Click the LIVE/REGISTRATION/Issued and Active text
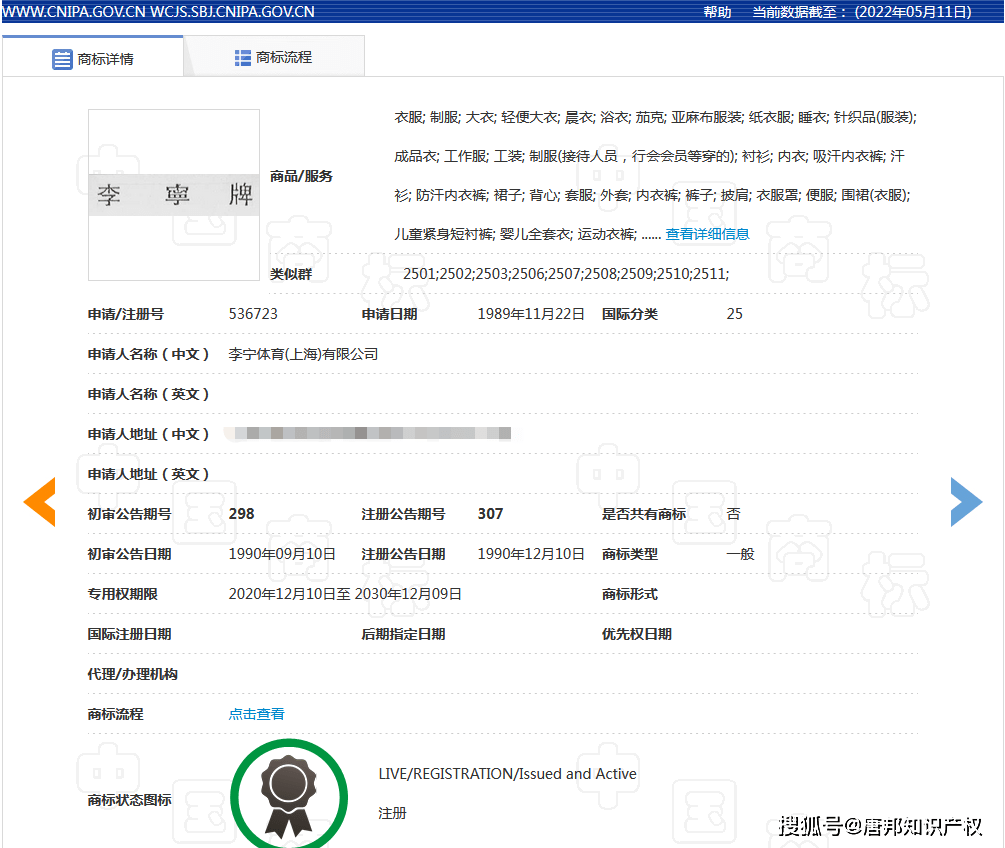 (507, 774)
